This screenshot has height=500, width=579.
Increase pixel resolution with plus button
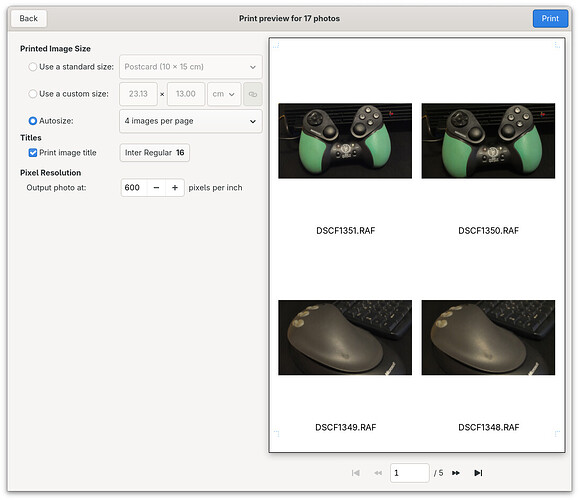tap(175, 188)
